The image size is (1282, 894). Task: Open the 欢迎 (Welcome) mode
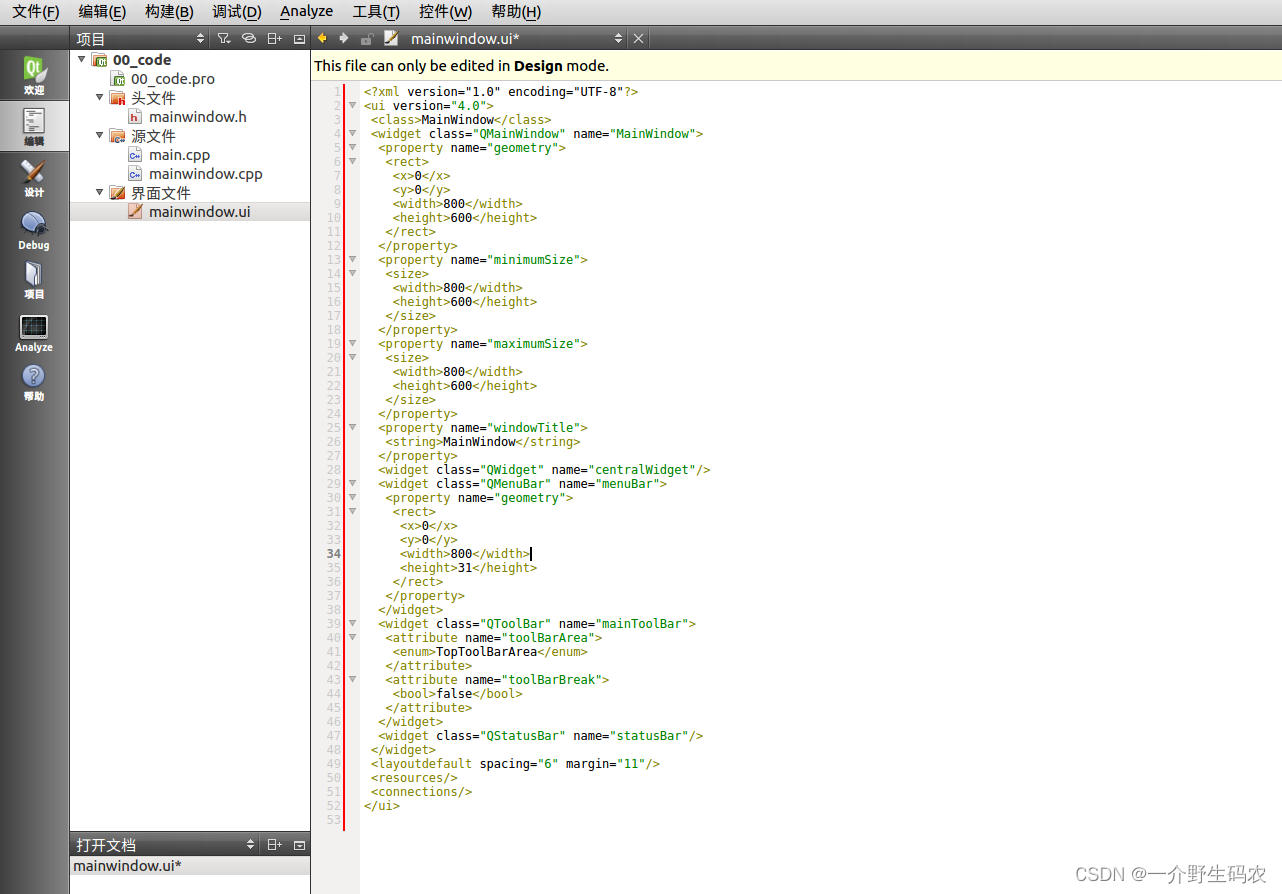pos(34,76)
